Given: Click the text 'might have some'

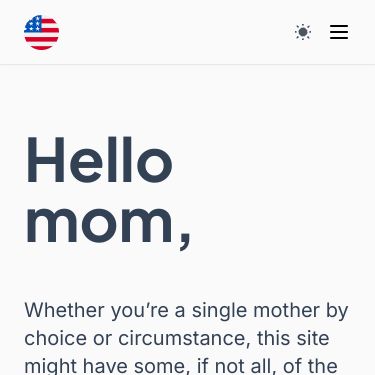Looking at the screenshot, I should [105, 366].
